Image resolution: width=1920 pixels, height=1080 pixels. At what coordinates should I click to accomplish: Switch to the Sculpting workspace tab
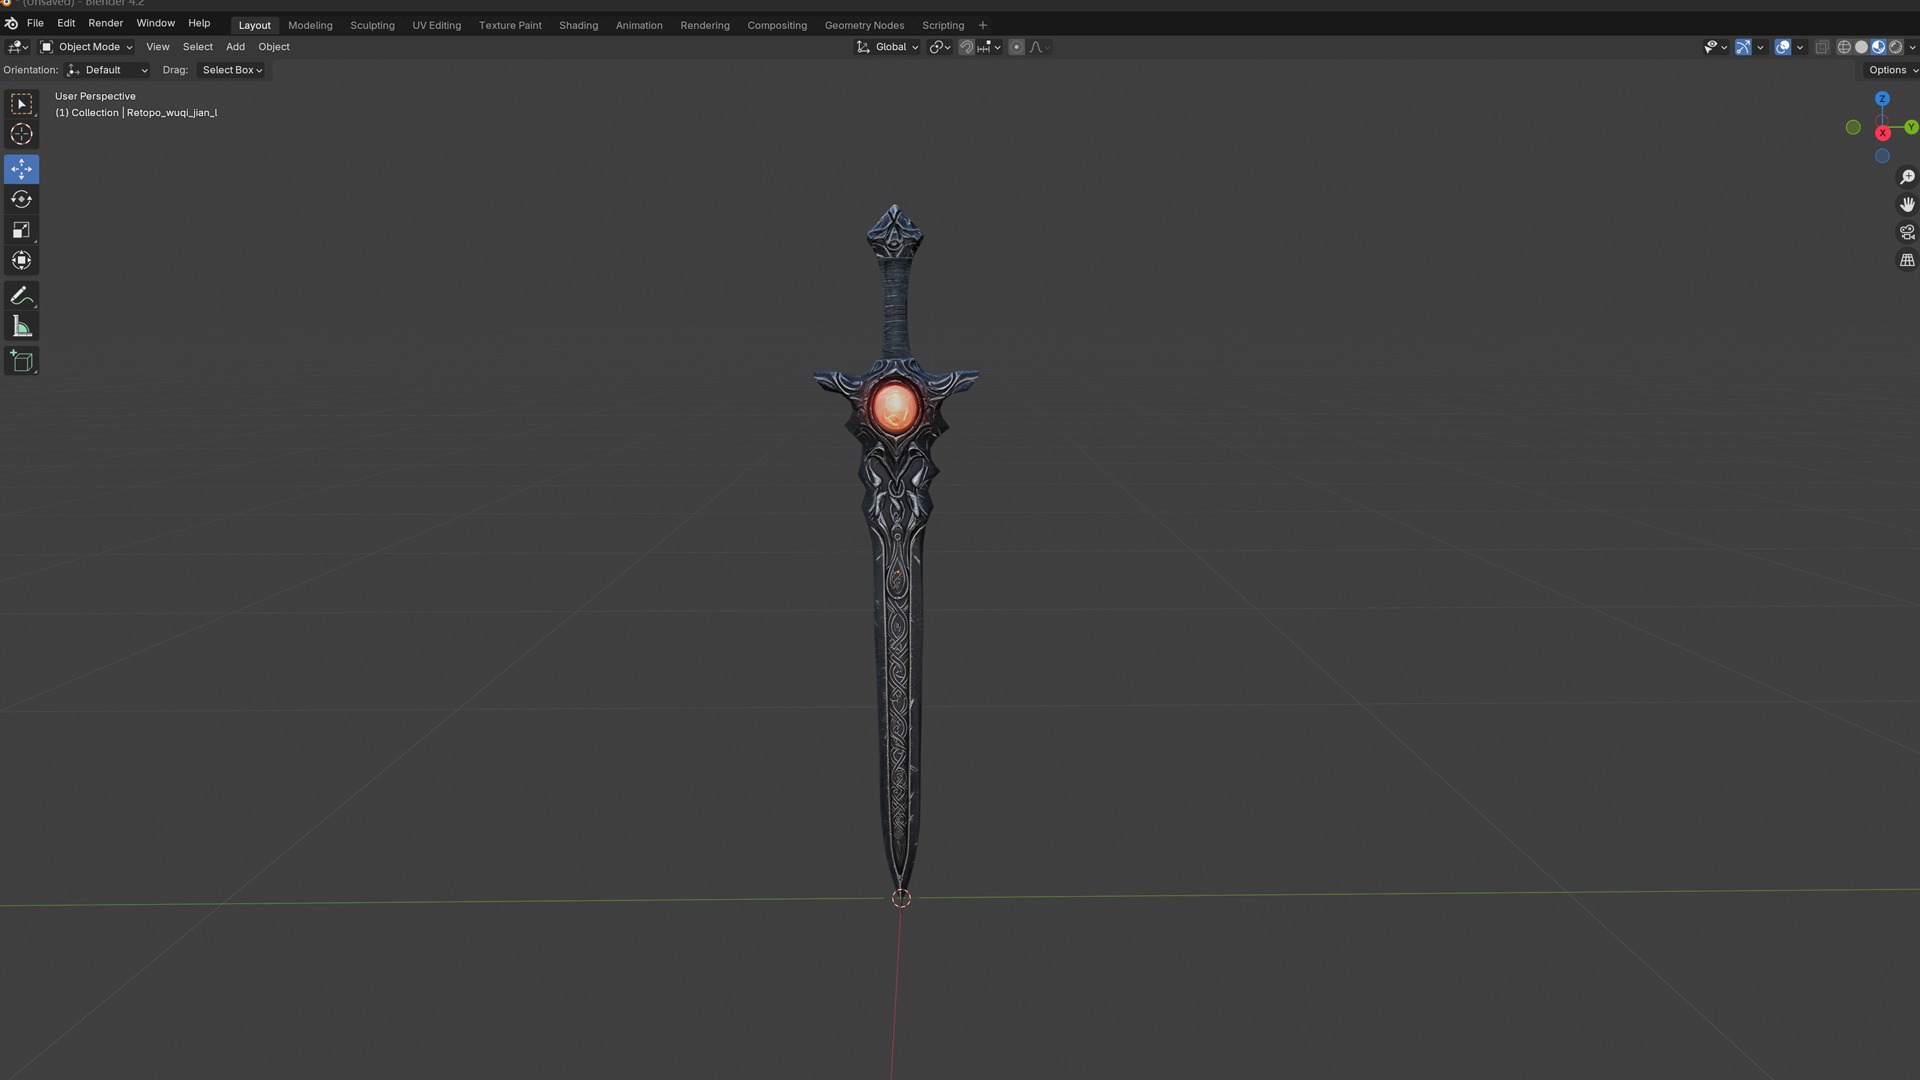[372, 25]
